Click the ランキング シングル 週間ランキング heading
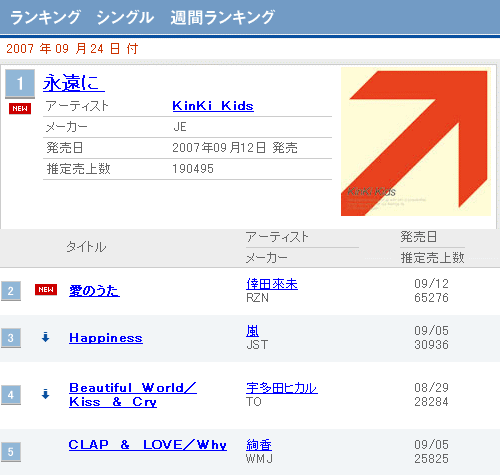The width and height of the screenshot is (500, 475). (x=142, y=17)
